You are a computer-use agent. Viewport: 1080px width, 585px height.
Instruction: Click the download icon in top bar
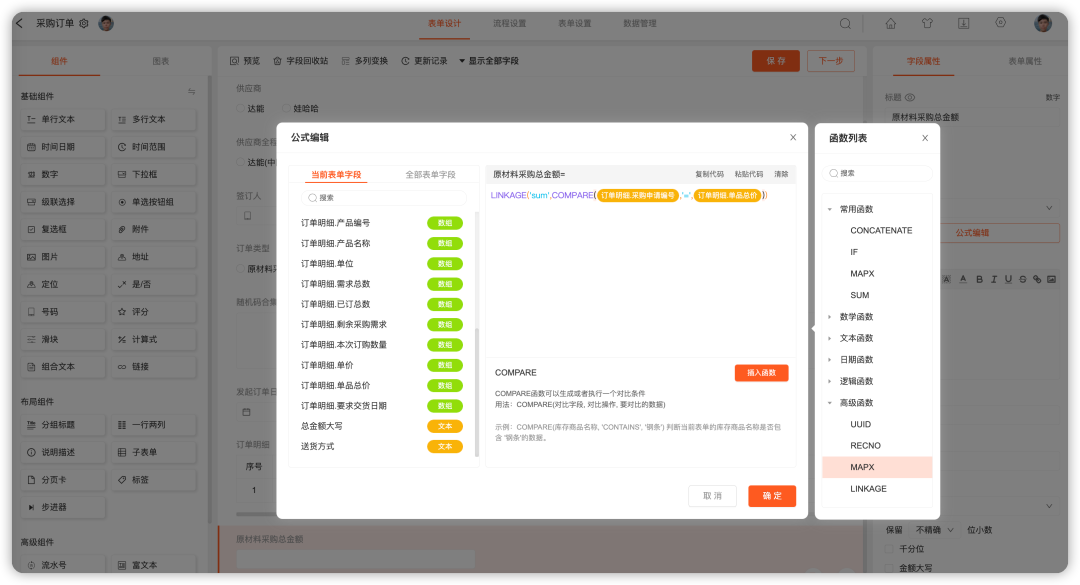964,23
